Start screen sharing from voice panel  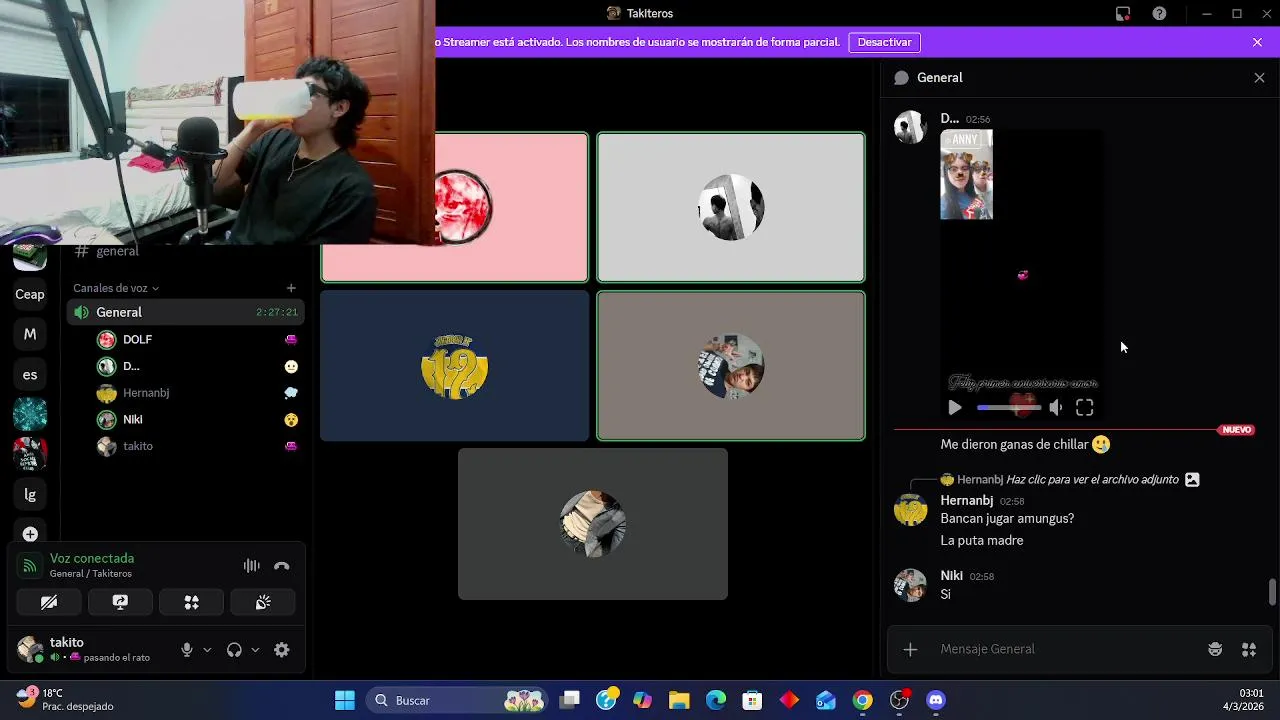click(120, 602)
